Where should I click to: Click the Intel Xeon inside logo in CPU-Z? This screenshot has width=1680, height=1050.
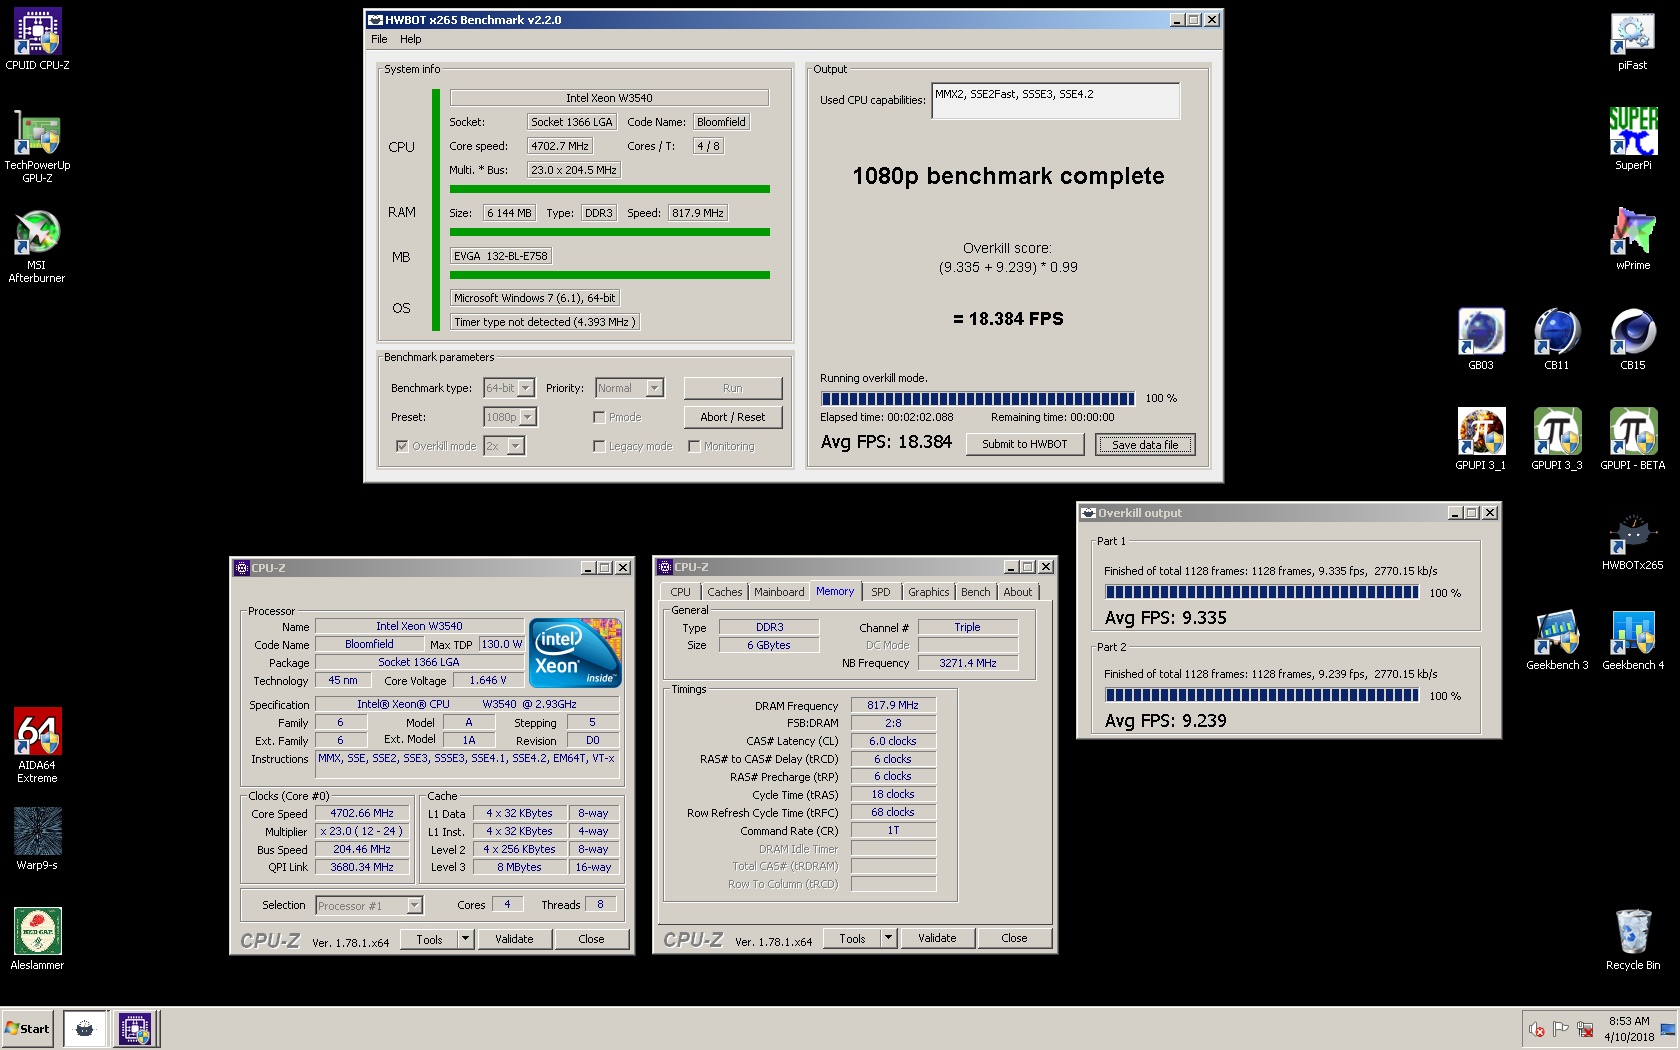coord(575,653)
